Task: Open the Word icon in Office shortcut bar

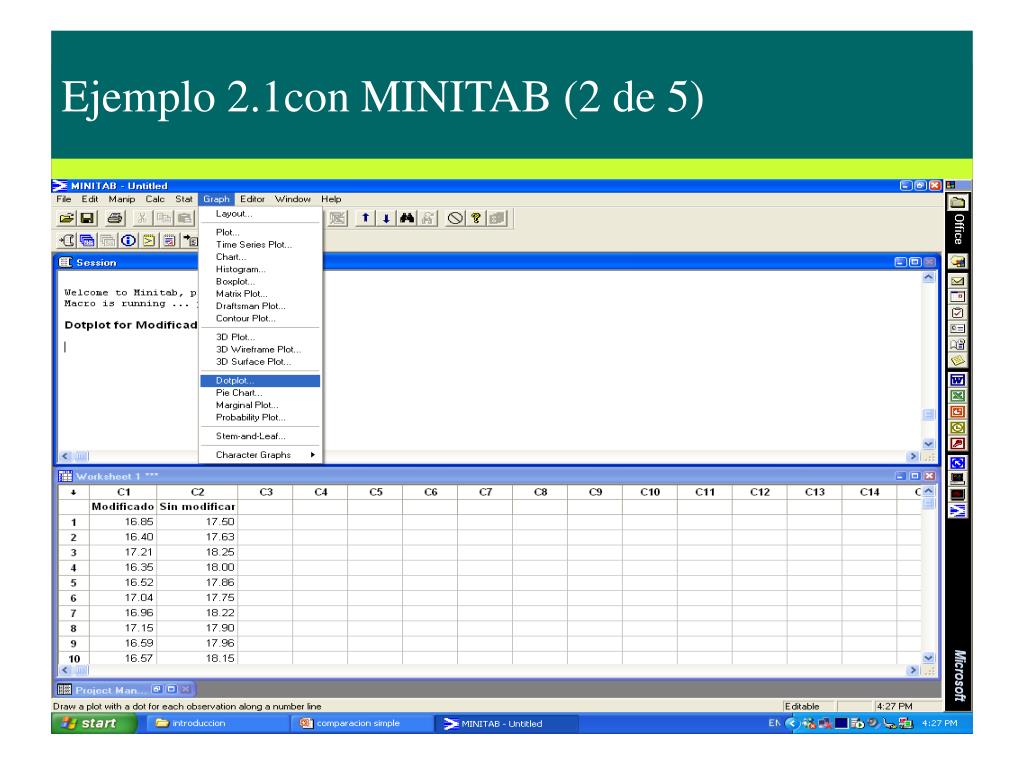Action: coord(957,380)
